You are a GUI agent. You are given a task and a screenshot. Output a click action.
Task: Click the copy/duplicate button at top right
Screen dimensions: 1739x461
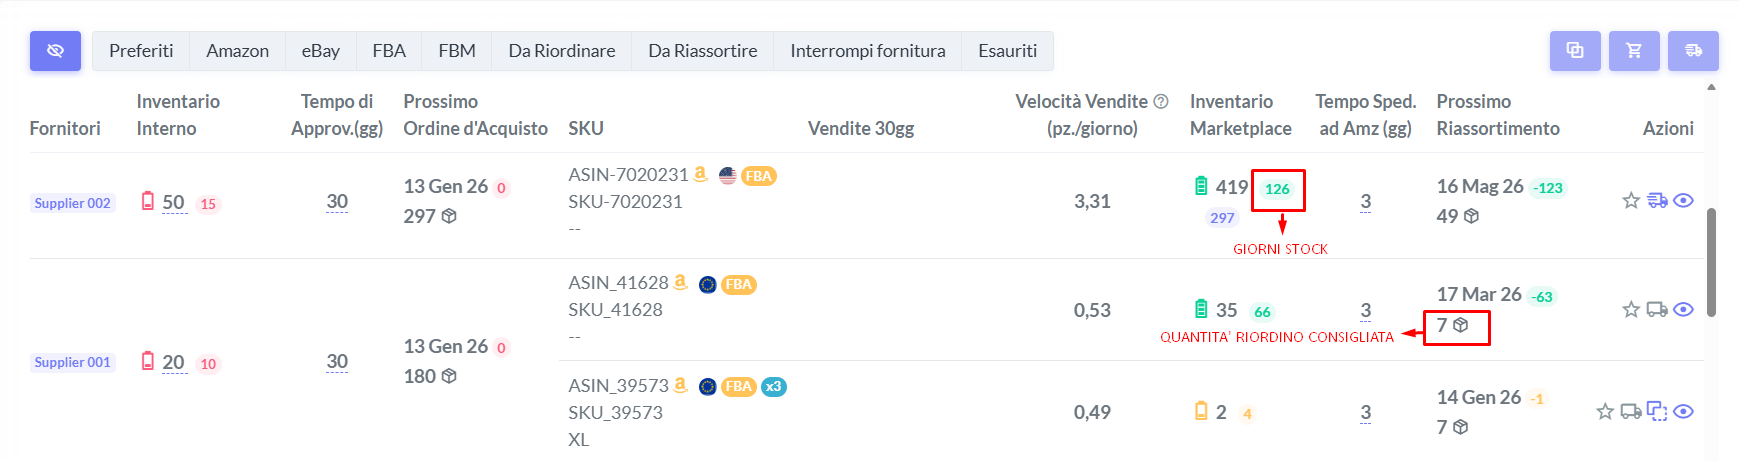click(1575, 51)
